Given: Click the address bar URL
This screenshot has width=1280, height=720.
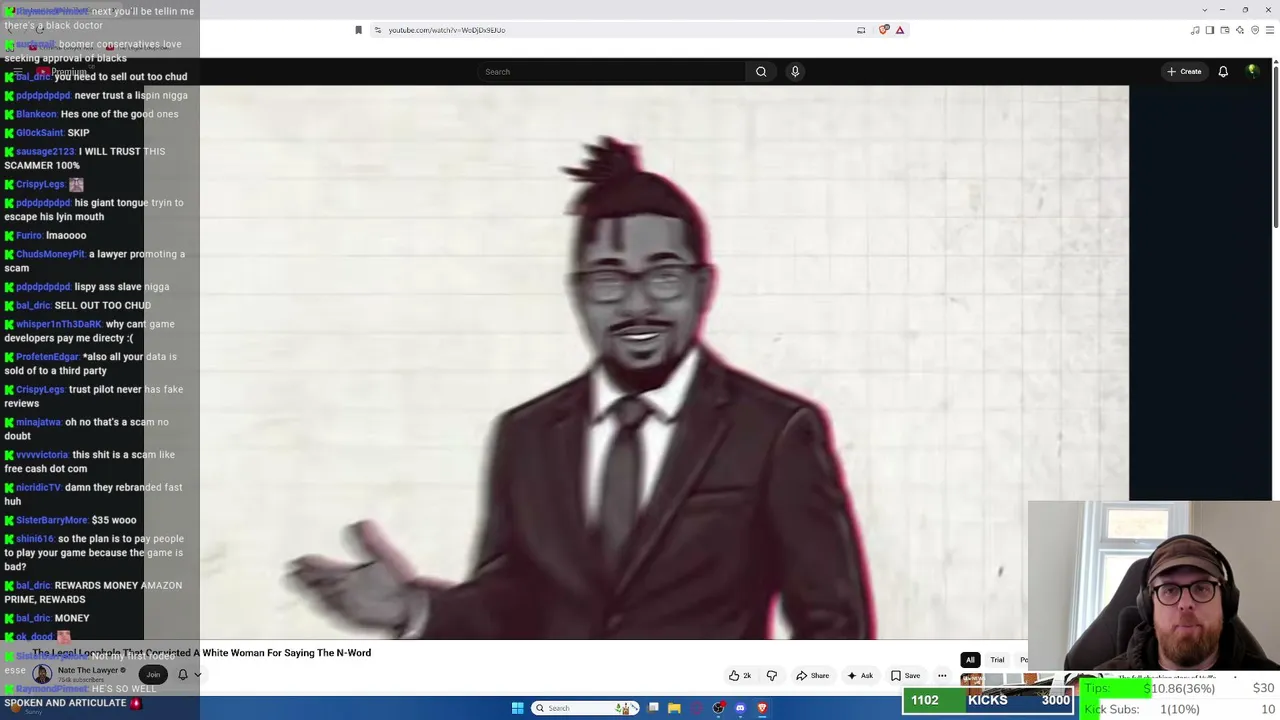Looking at the screenshot, I should point(447,30).
